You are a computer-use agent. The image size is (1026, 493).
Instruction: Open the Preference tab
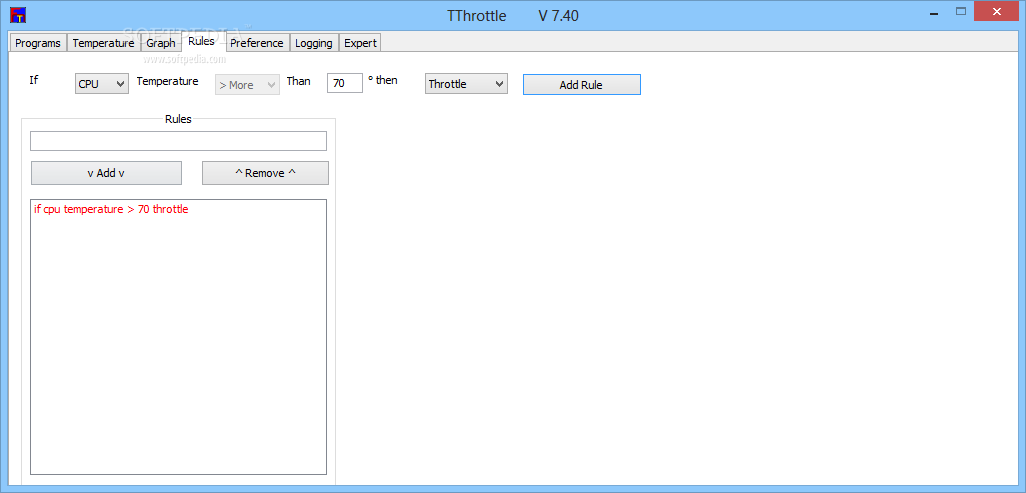(x=256, y=43)
